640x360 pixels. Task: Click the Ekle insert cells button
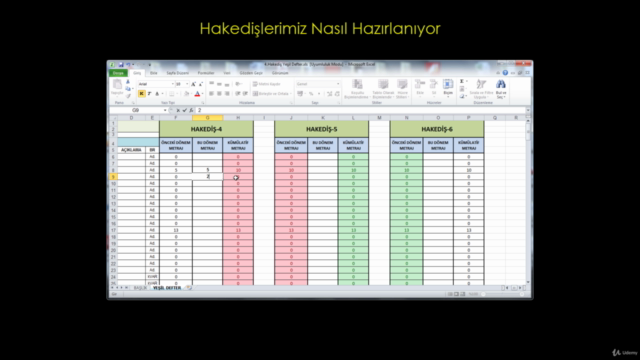click(420, 88)
